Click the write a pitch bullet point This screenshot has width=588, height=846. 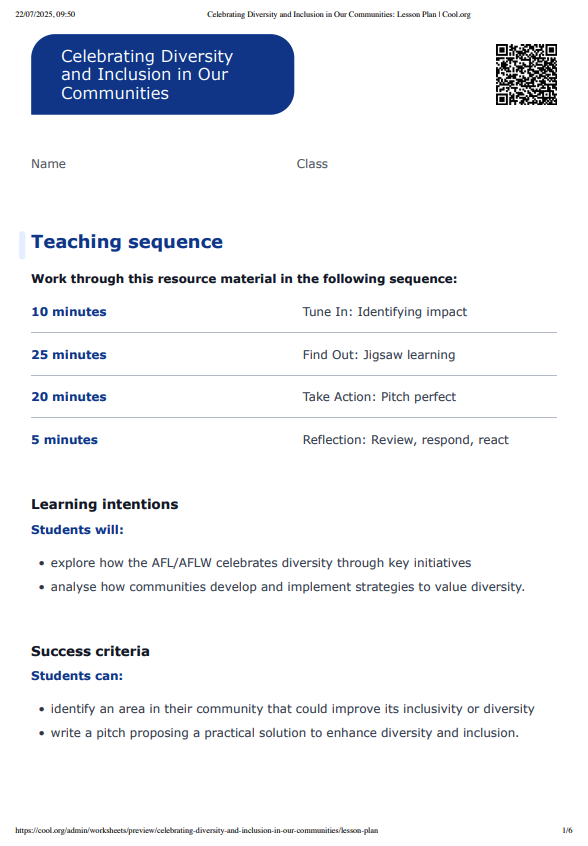click(285, 733)
